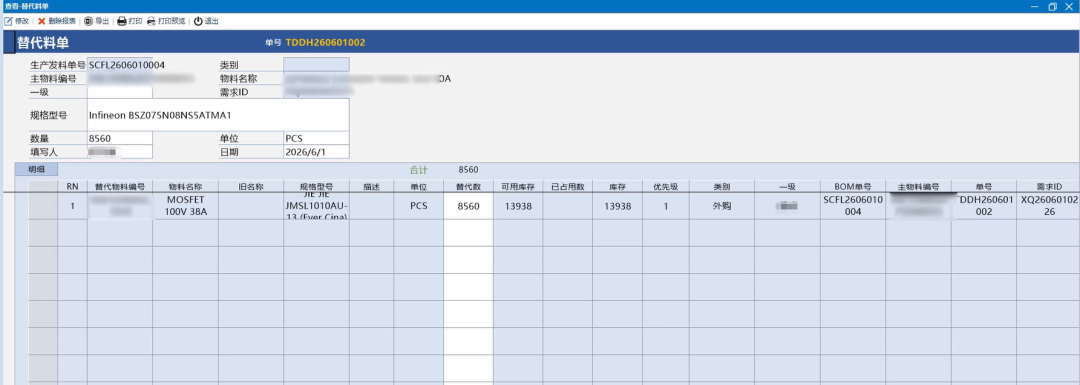Click the BOM单号 column header
This screenshot has width=1080, height=385.
coord(853,187)
